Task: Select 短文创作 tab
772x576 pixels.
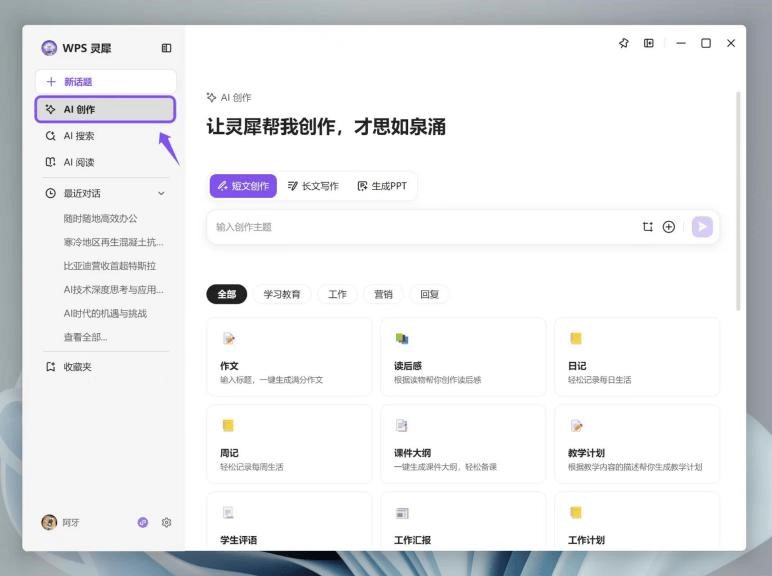Action: [x=243, y=186]
